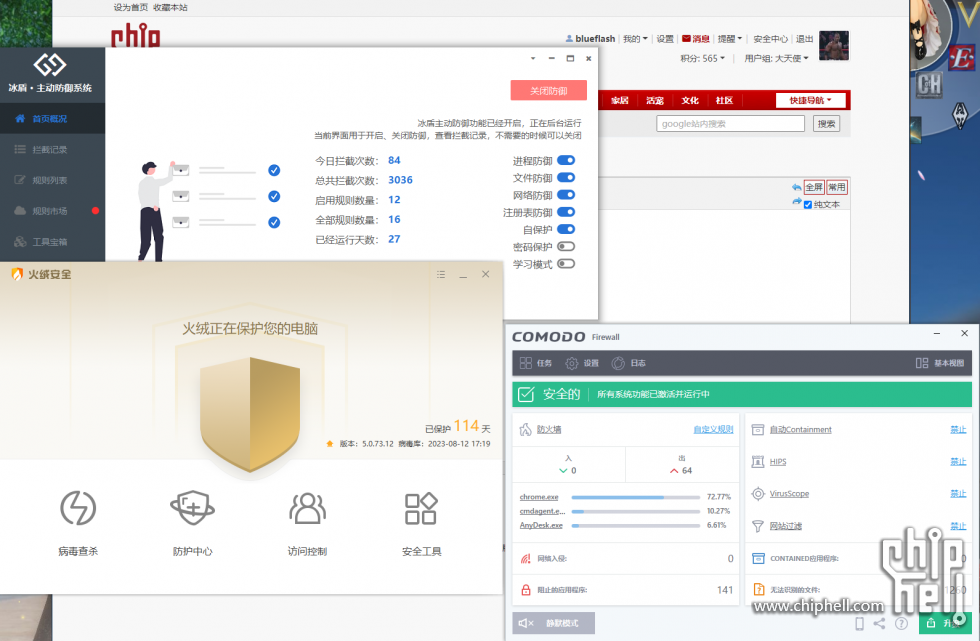Click the blueflash user avatar thumbnail
This screenshot has height=641, width=980.
[x=834, y=45]
